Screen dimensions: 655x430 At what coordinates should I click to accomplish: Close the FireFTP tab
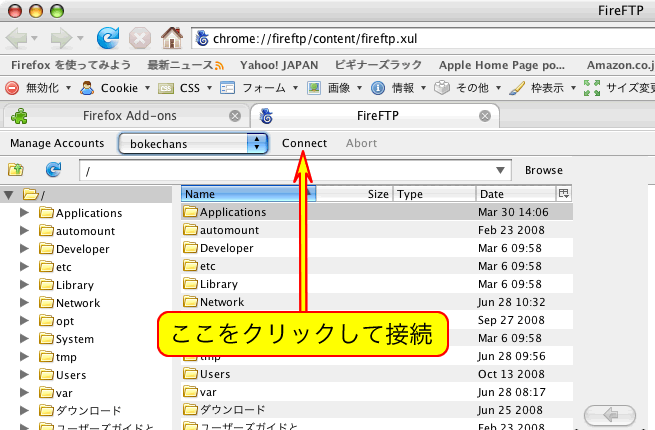point(485,116)
